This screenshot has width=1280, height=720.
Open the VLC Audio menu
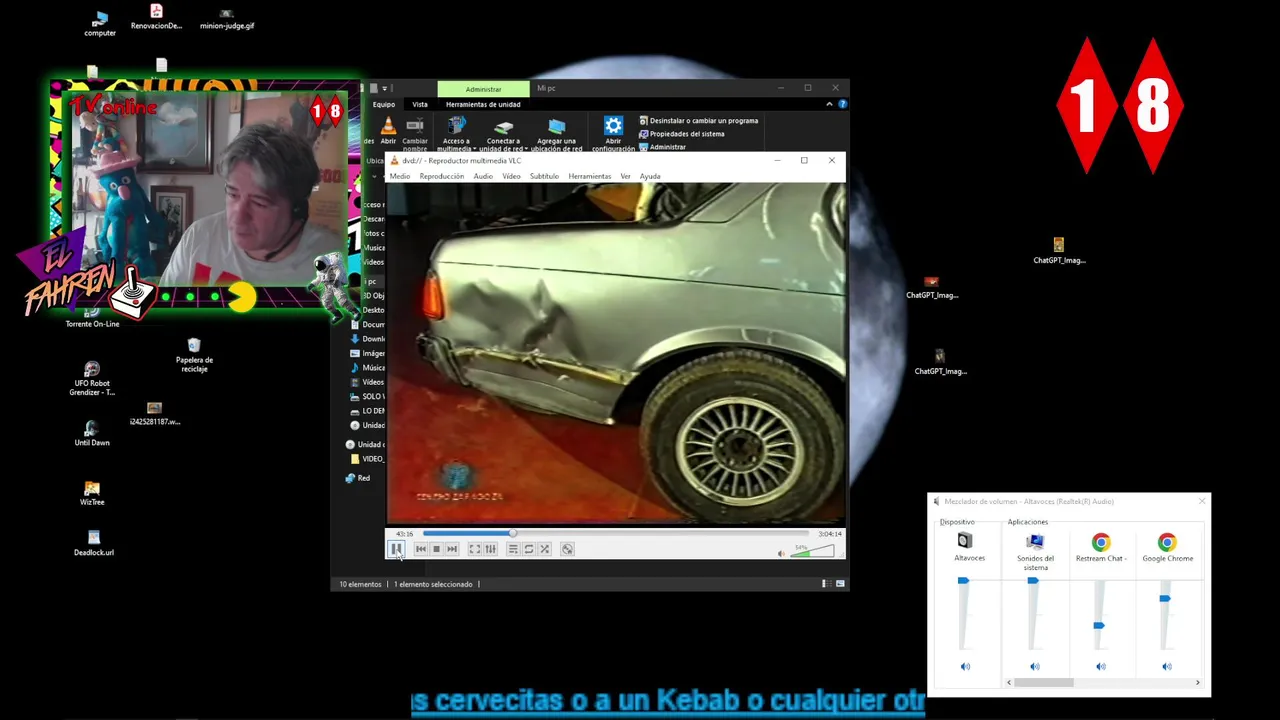[x=483, y=176]
